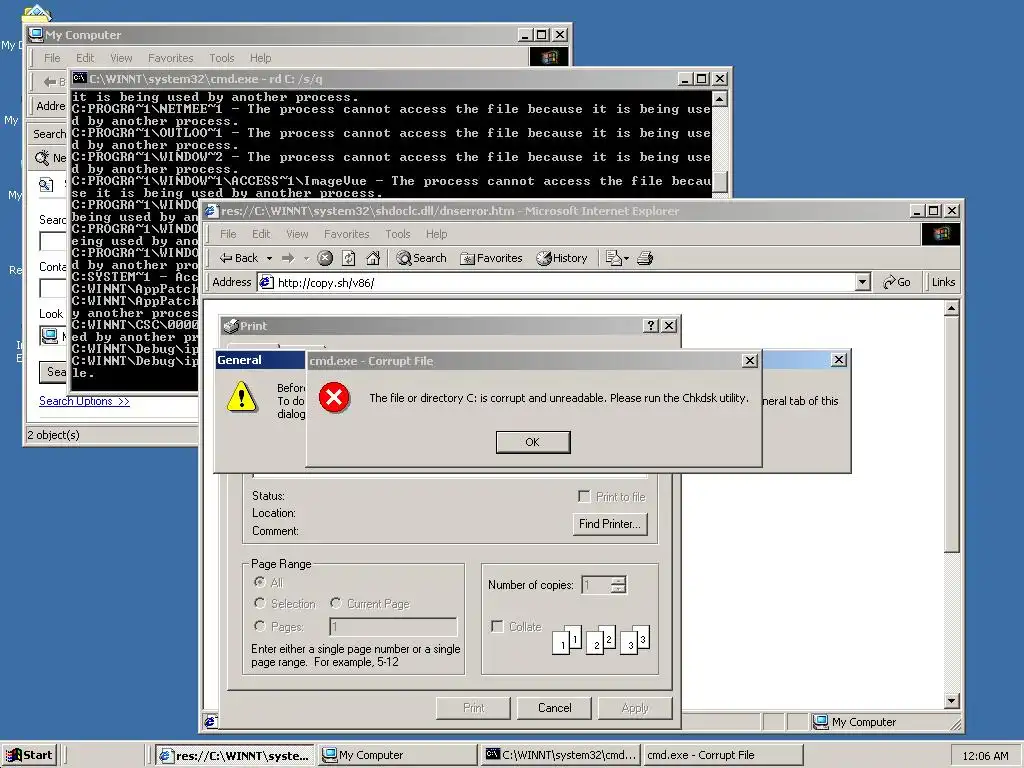Click the 12:06 AM taskbar clock
Viewport: 1024px width, 768px height.
coord(985,756)
